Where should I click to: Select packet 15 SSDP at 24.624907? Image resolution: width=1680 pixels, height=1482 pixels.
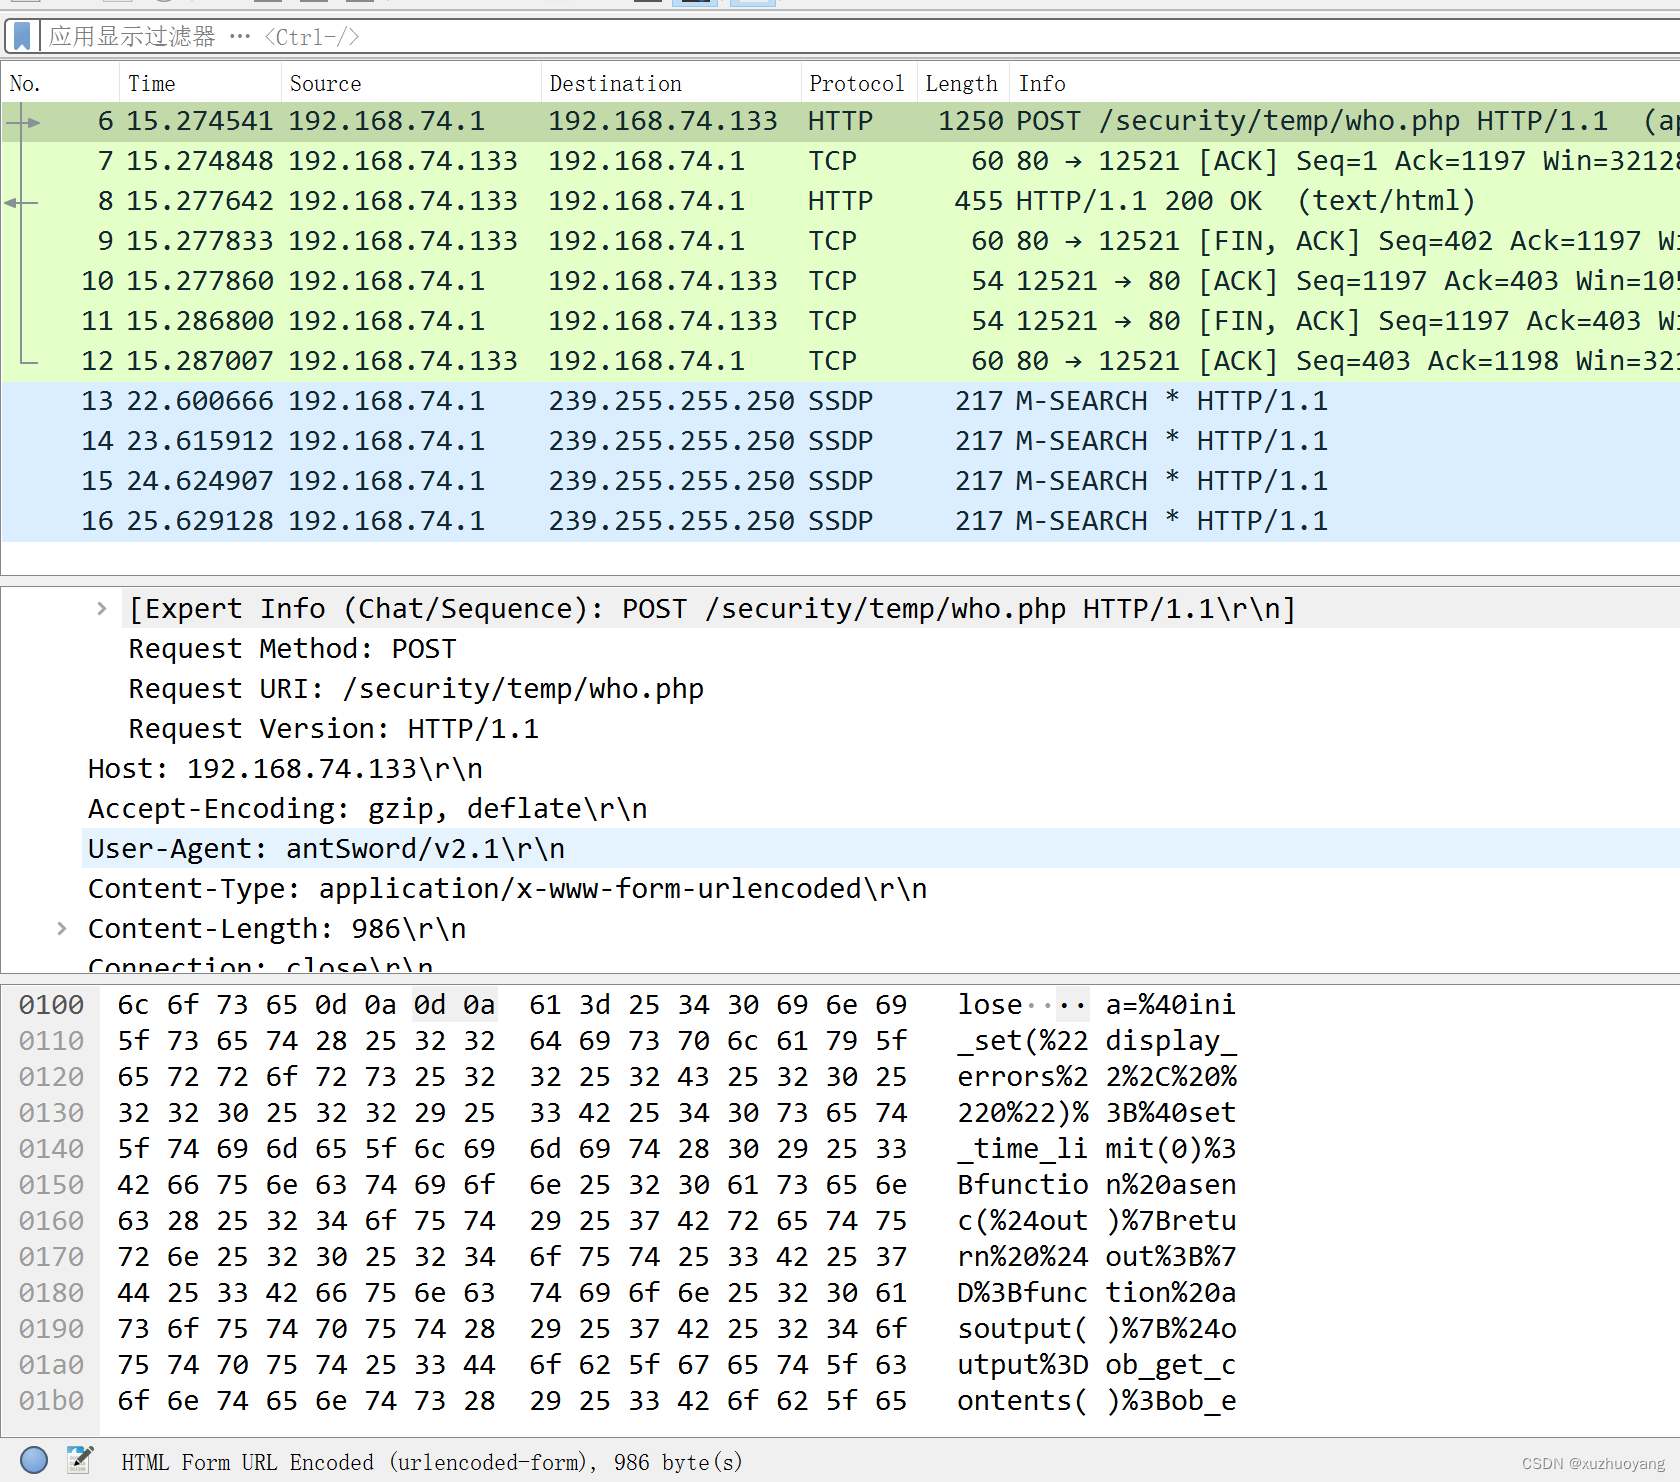[840, 481]
